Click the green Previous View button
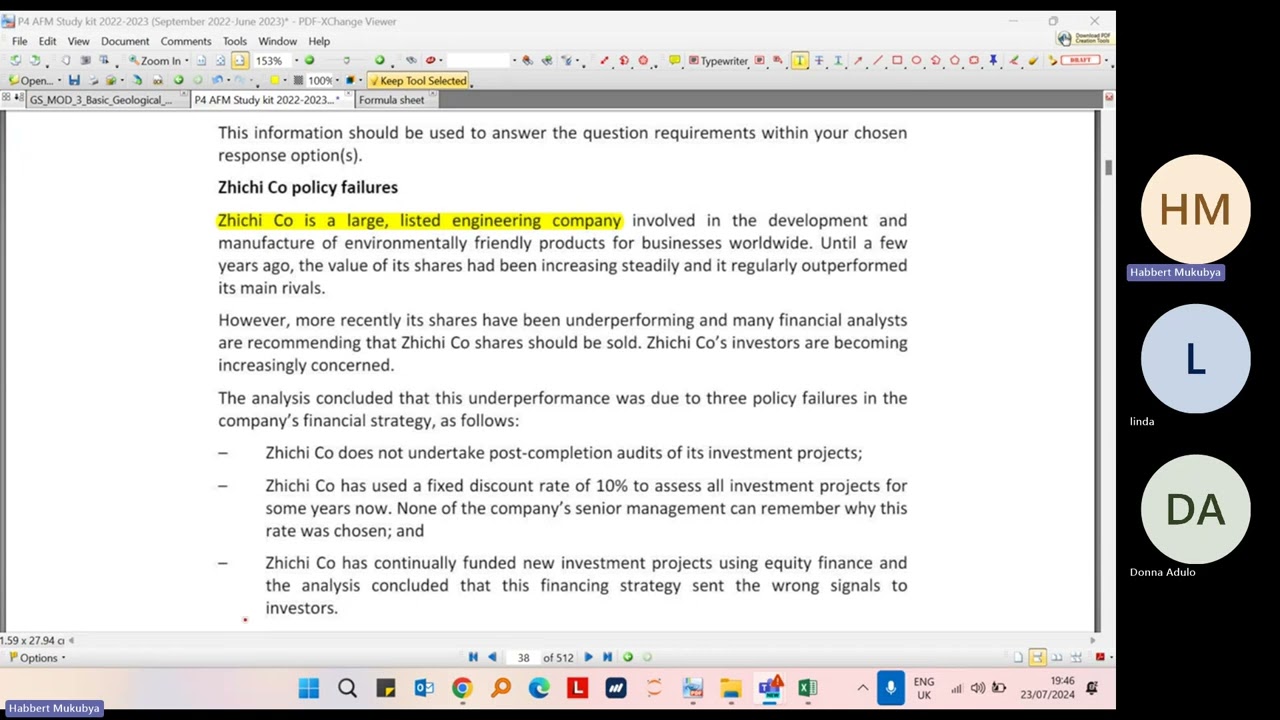 point(628,657)
